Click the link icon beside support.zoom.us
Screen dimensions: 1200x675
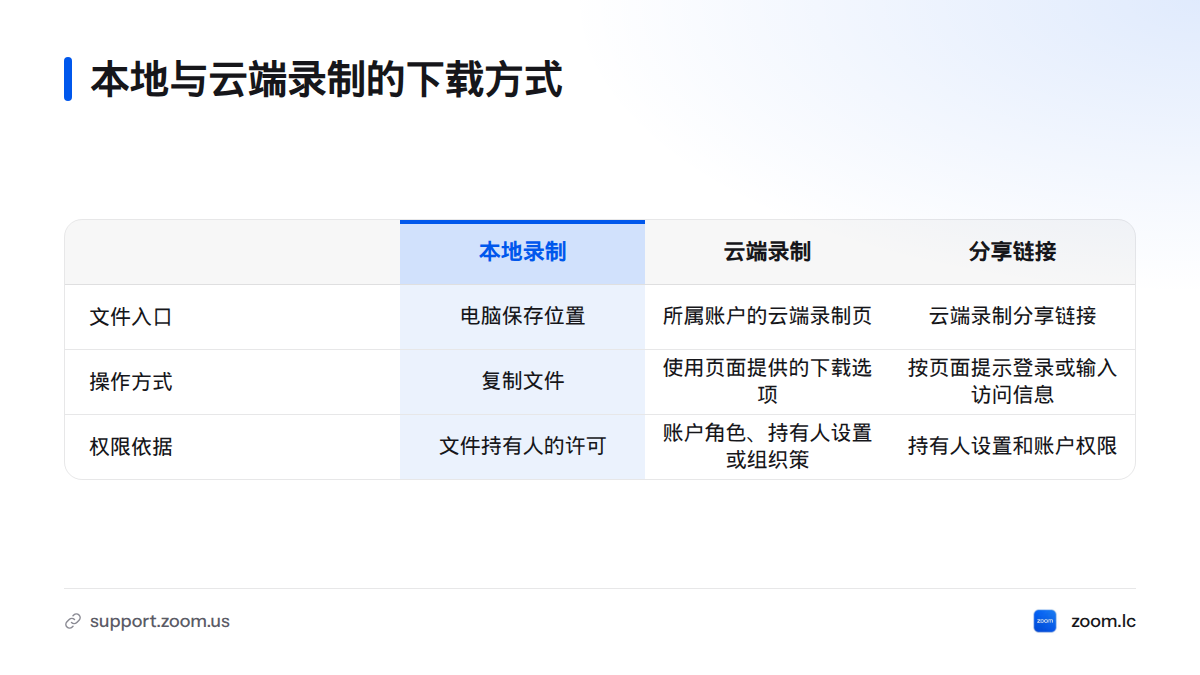(72, 621)
